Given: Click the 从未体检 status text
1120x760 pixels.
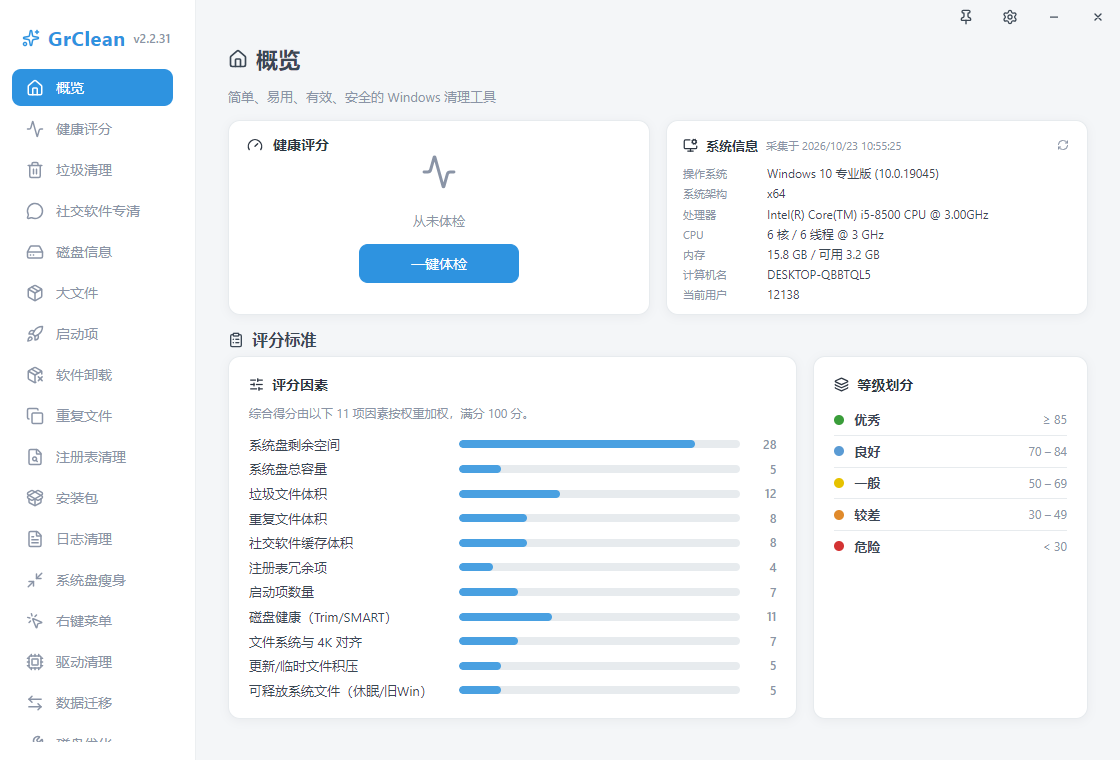Looking at the screenshot, I should (x=439, y=221).
